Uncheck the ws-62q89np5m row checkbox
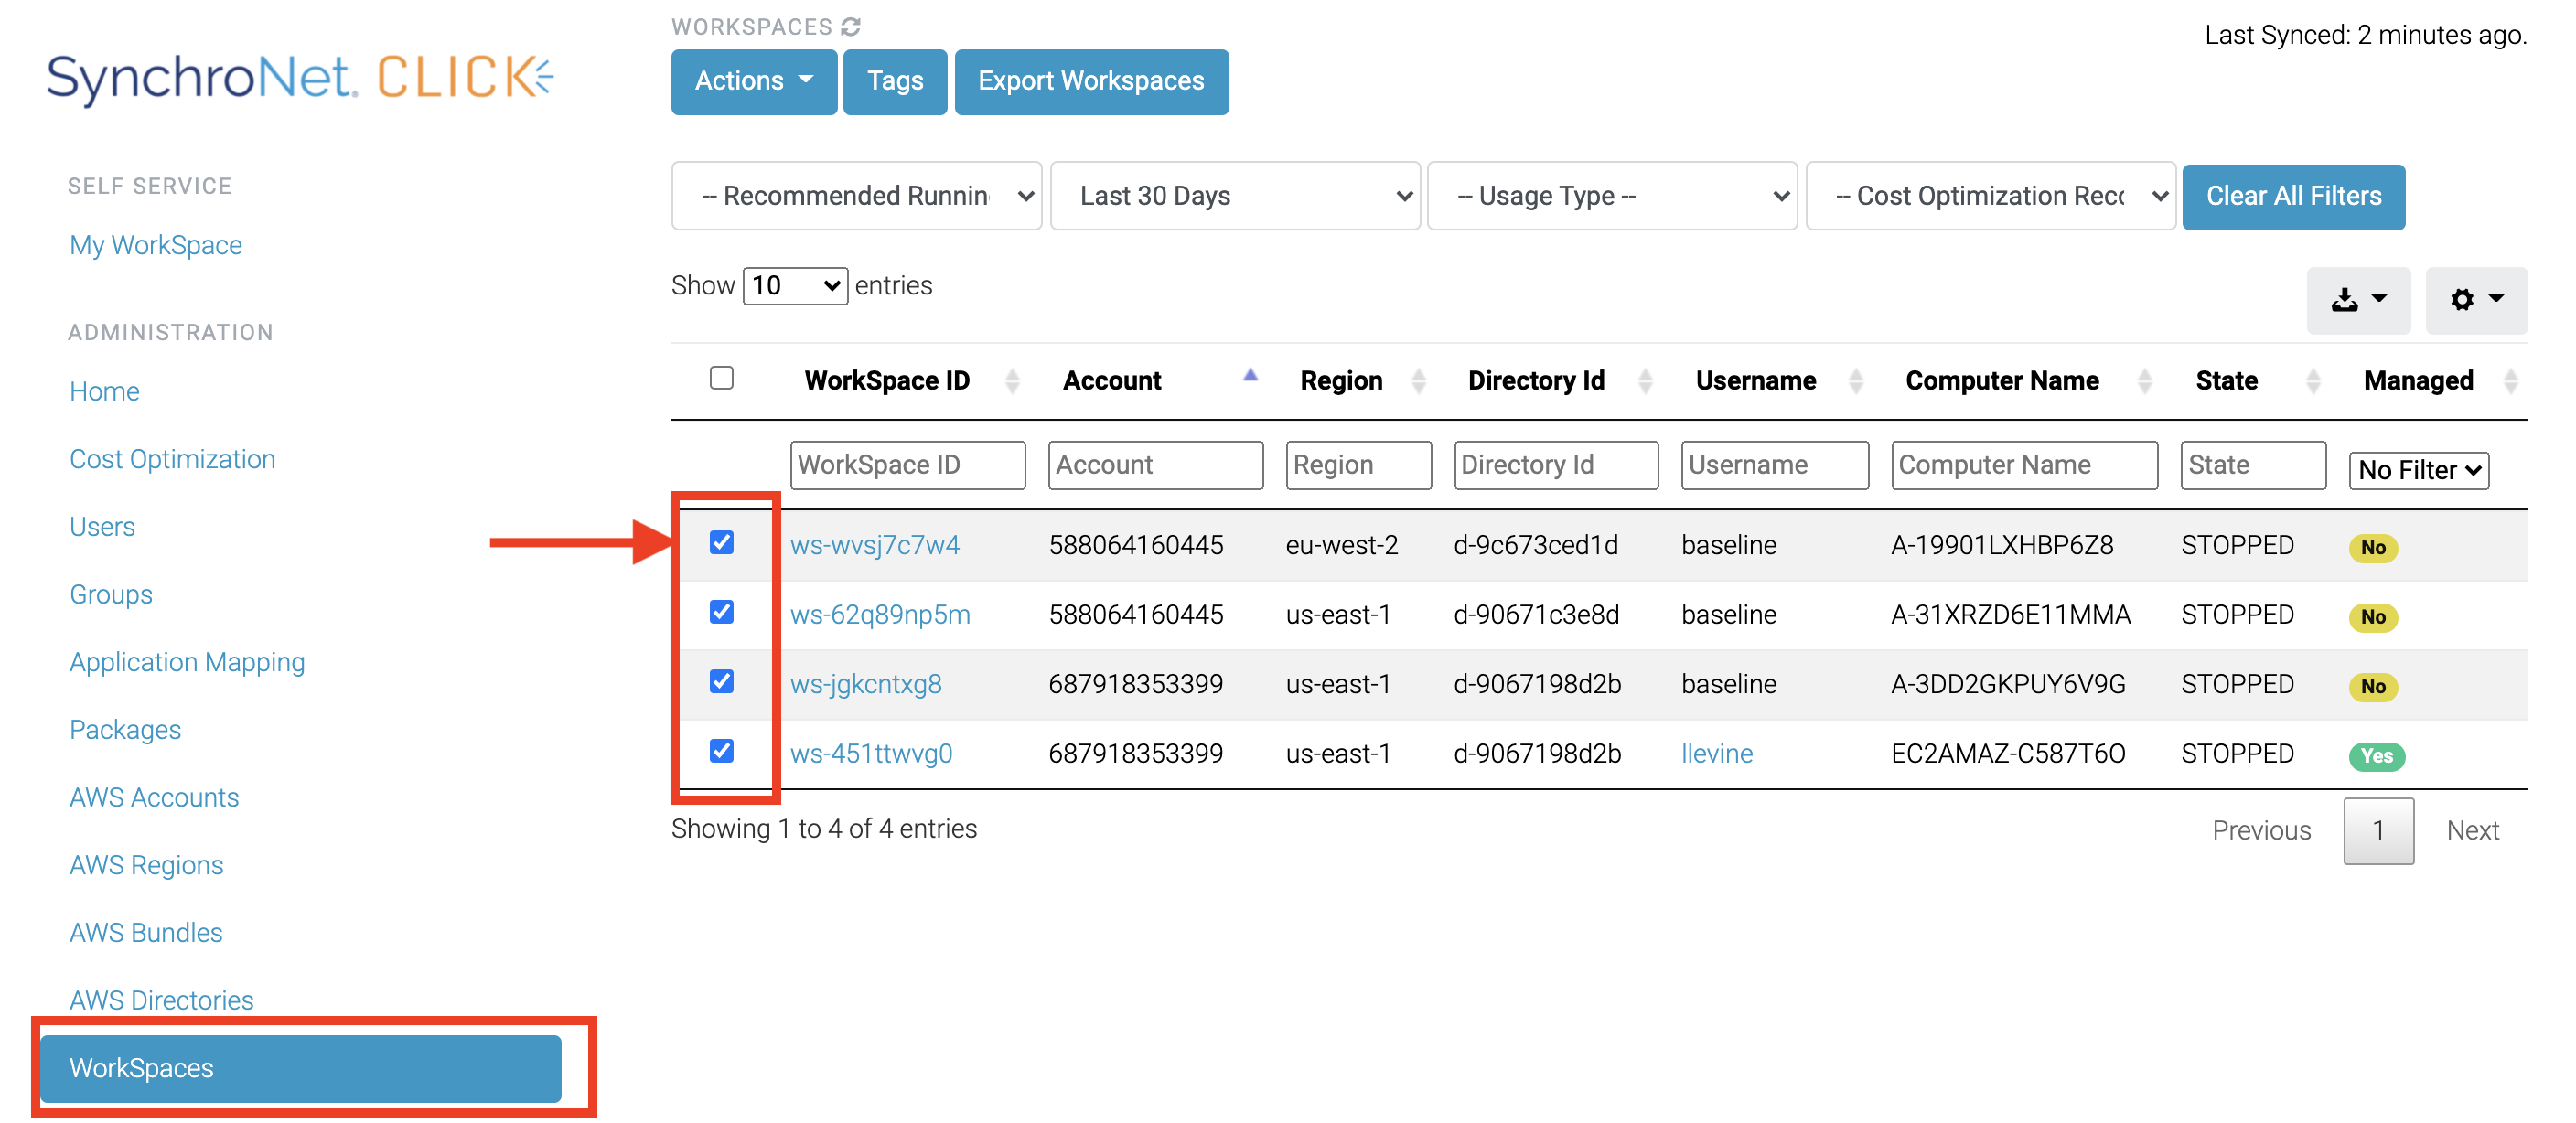Image resolution: width=2576 pixels, height=1123 pixels. 721,612
